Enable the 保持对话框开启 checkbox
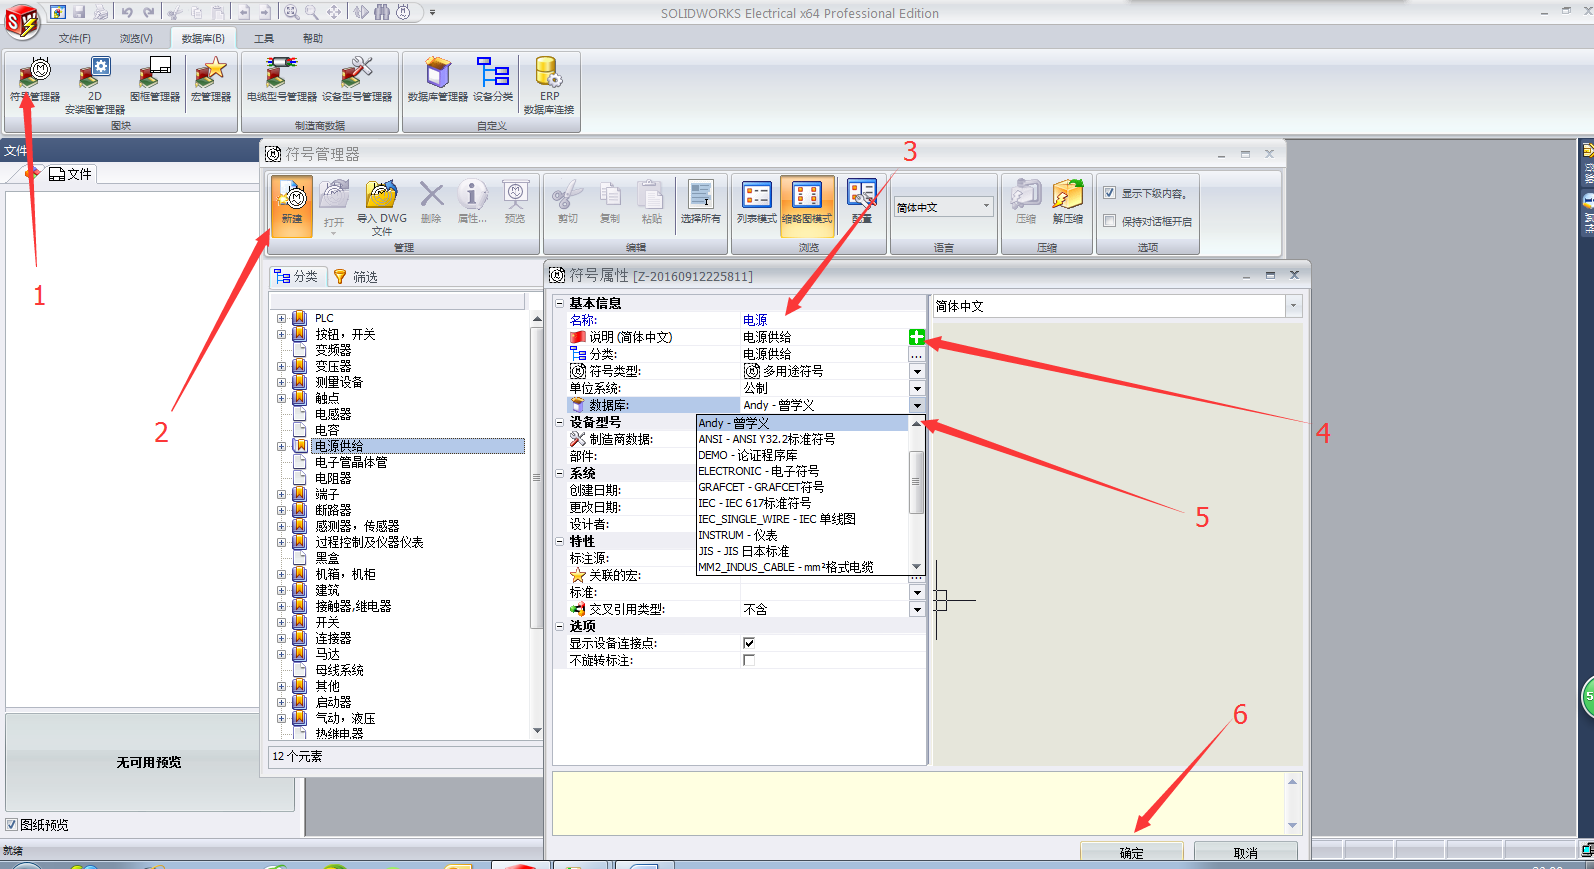Image resolution: width=1594 pixels, height=869 pixels. (x=1110, y=221)
